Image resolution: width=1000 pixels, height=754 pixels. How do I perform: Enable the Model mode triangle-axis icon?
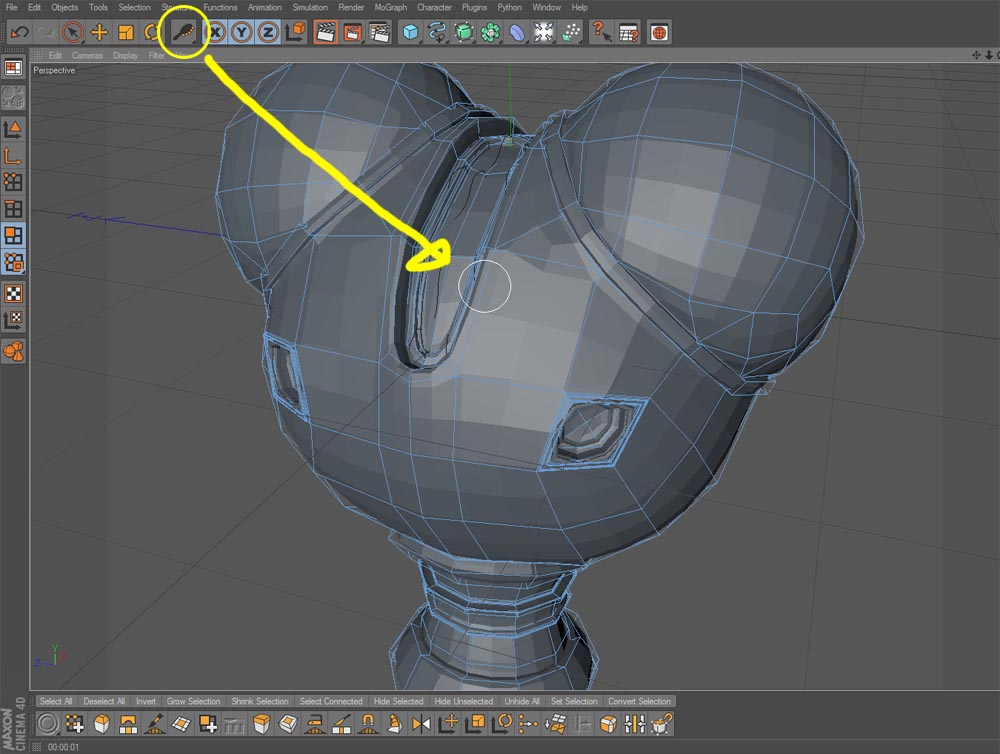pyautogui.click(x=13, y=128)
